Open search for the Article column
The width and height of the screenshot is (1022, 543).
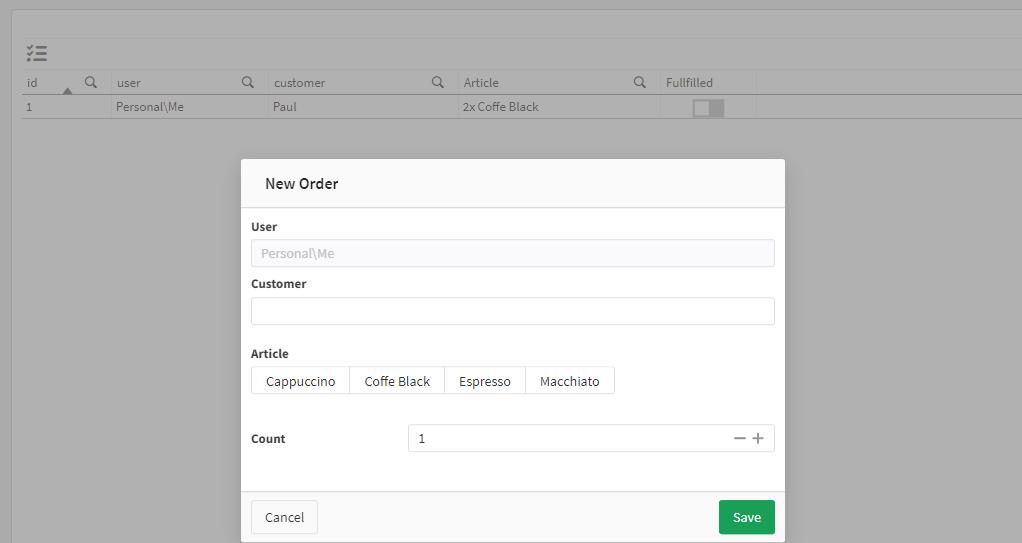pos(639,82)
